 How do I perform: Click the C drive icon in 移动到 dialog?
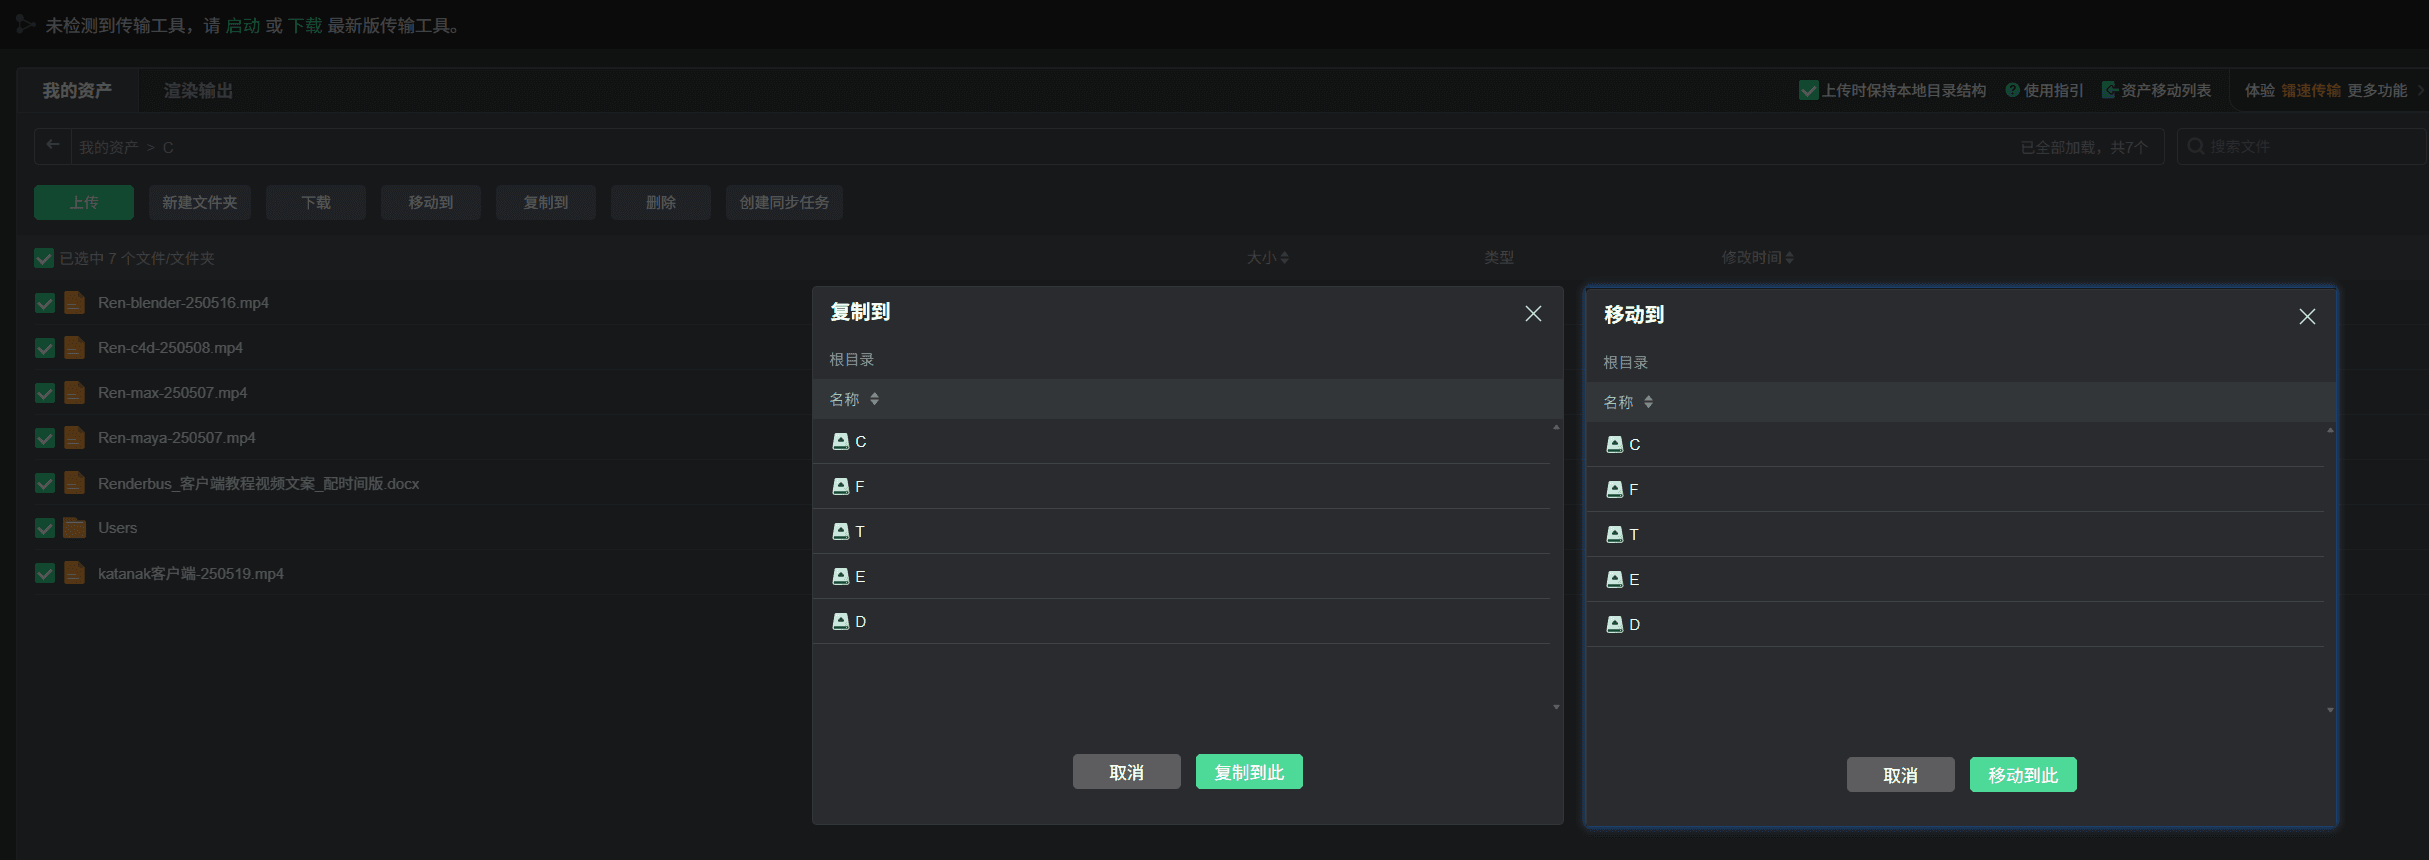pos(1615,444)
